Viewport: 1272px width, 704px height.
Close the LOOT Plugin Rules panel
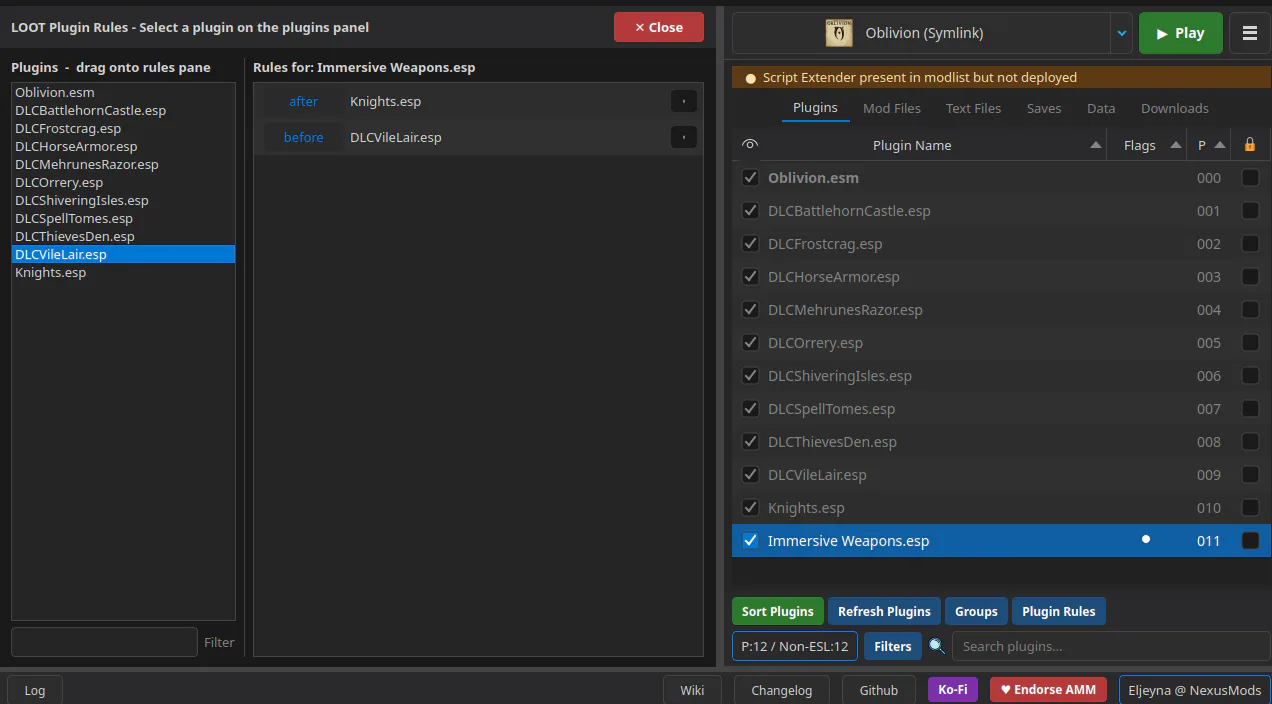(659, 27)
